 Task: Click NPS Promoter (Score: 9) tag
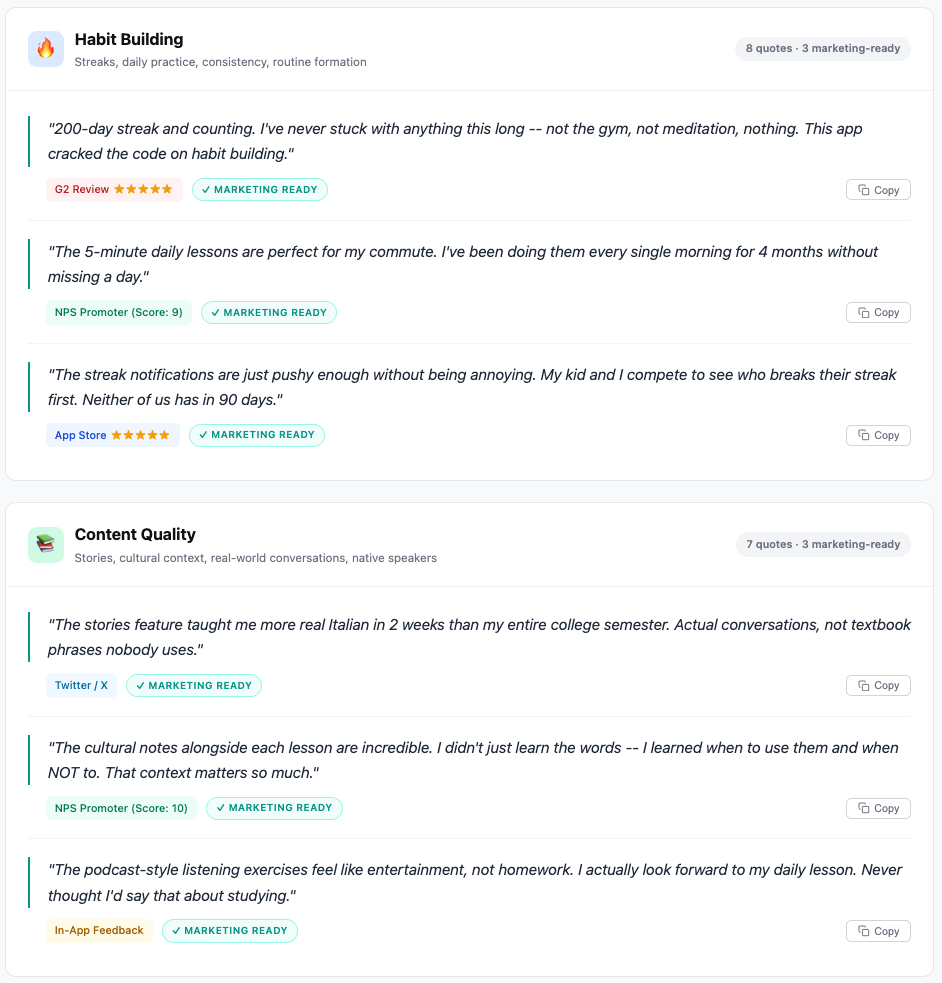(x=119, y=313)
